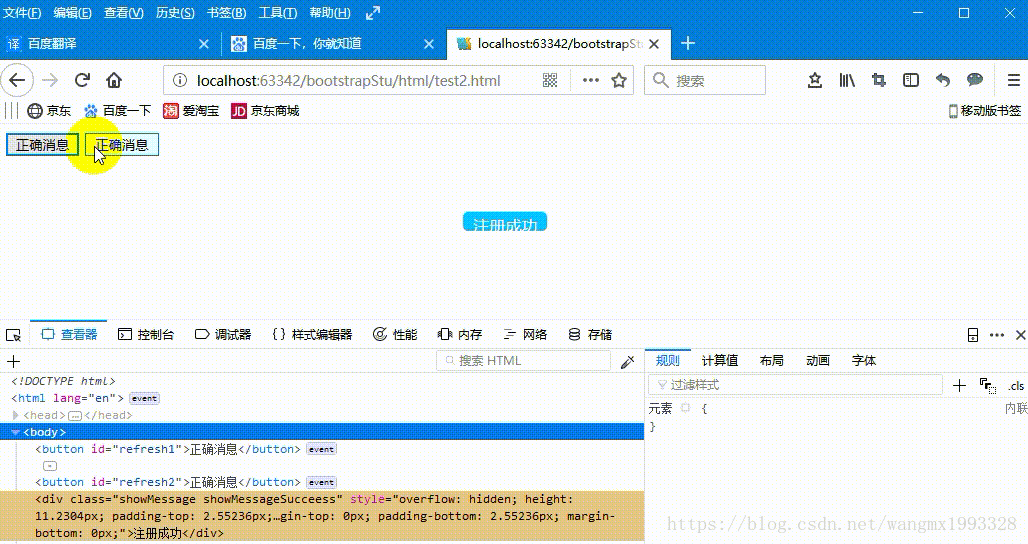This screenshot has height=544, width=1028.
Task: Create a new node in HTML tree
Action: click(x=13, y=361)
